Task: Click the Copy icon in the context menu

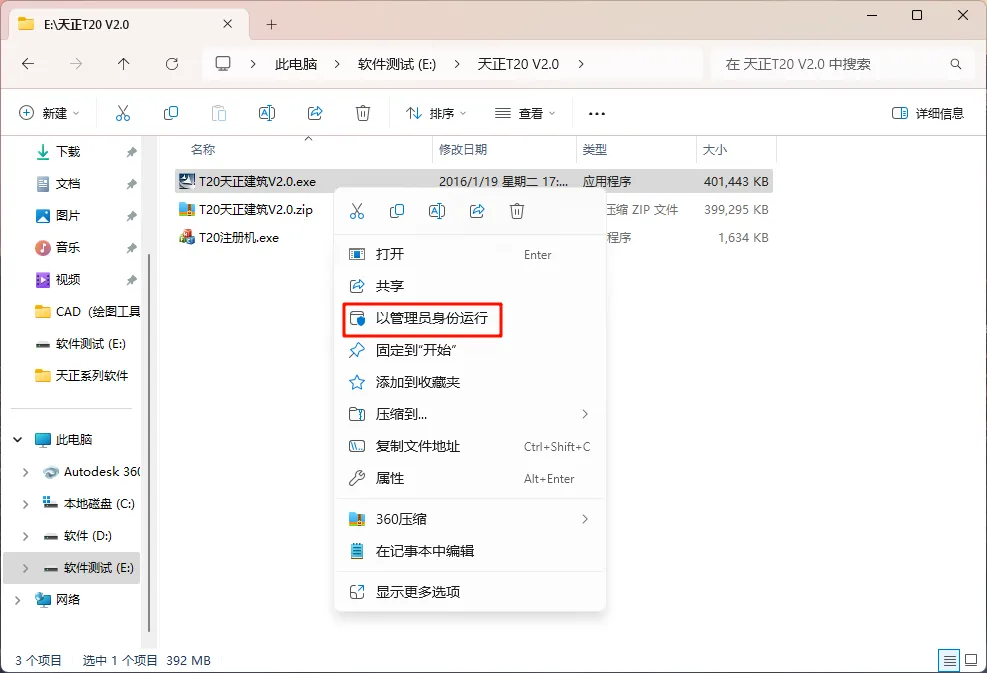Action: click(x=397, y=211)
